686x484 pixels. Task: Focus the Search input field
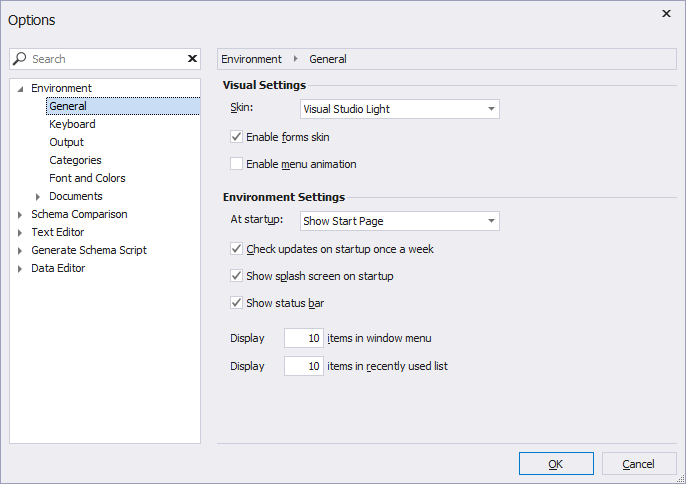coord(107,59)
